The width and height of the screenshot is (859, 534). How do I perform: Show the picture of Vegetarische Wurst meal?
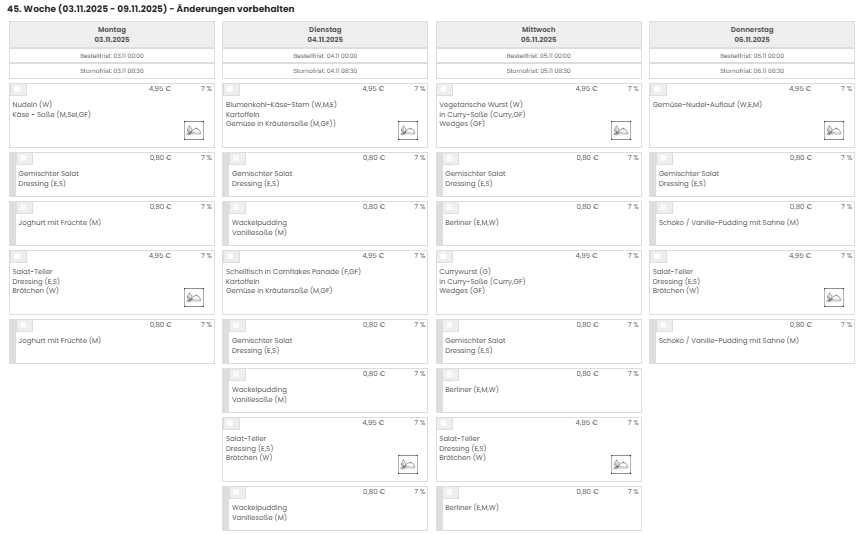[x=621, y=130]
